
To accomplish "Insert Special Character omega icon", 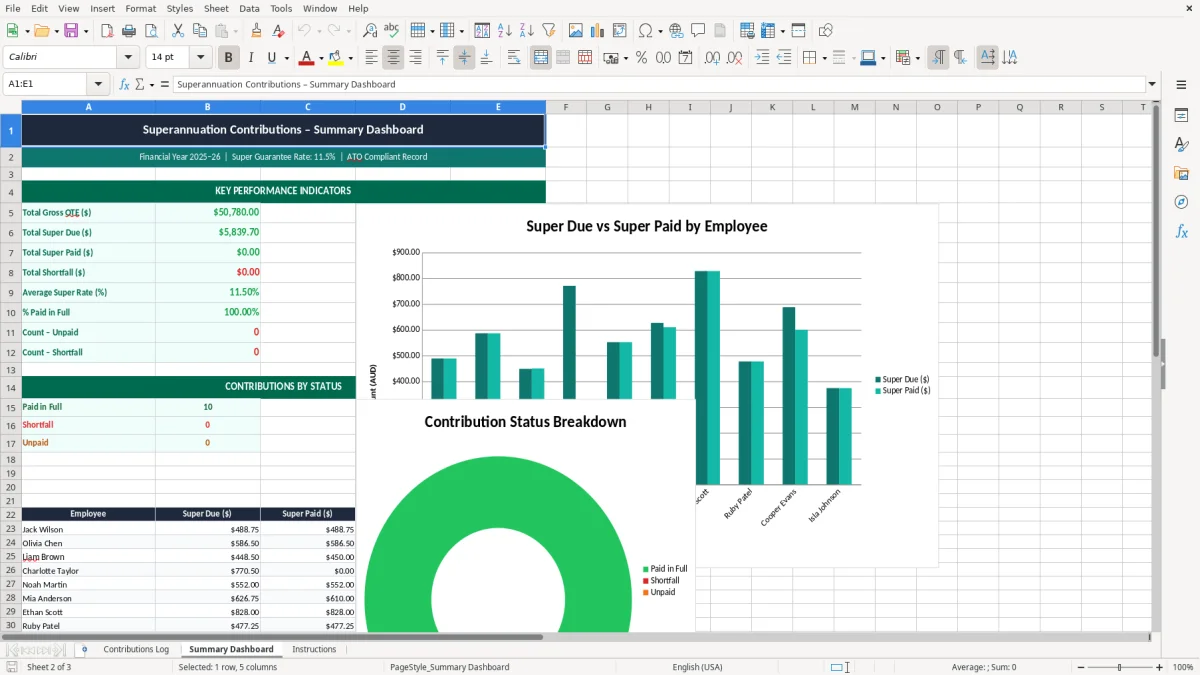I will (644, 31).
